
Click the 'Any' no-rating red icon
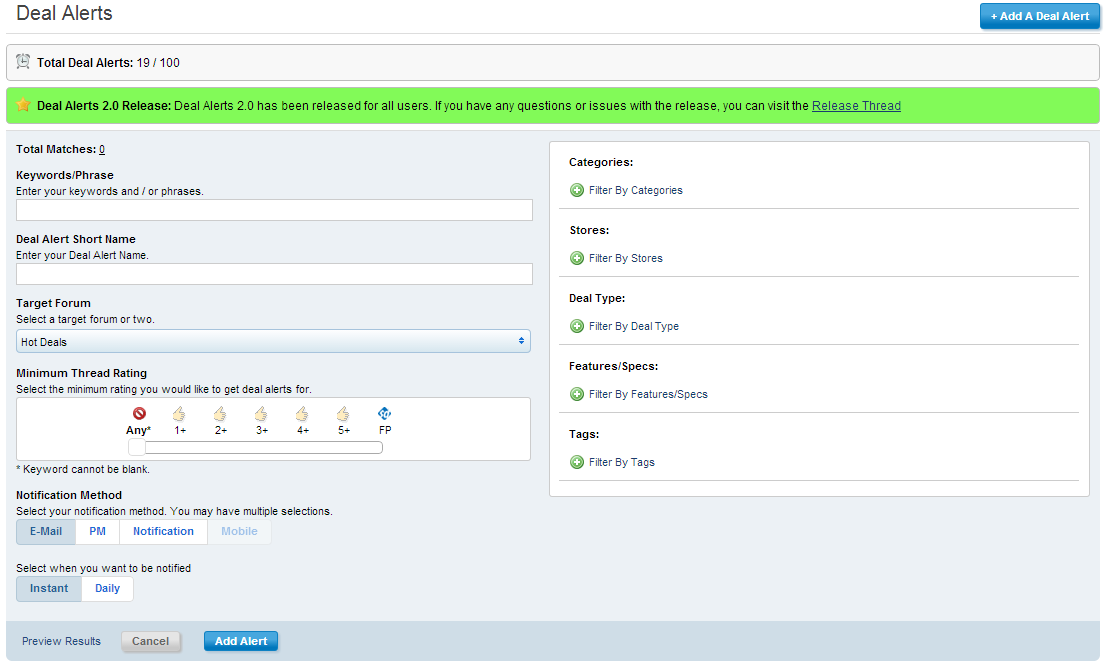139,413
